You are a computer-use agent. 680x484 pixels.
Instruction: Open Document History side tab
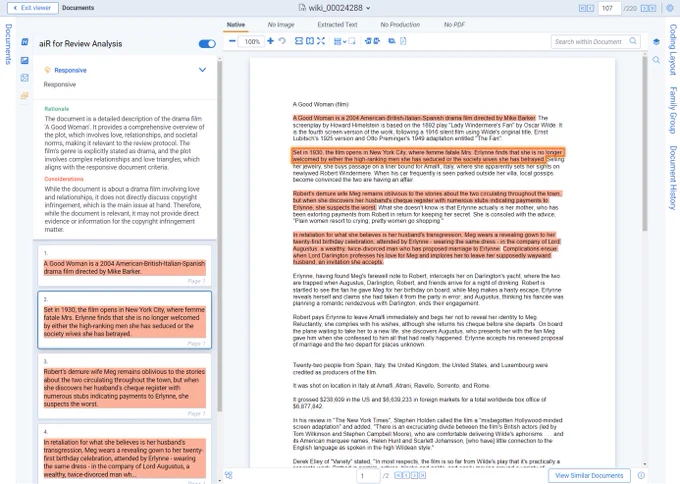coord(673,178)
